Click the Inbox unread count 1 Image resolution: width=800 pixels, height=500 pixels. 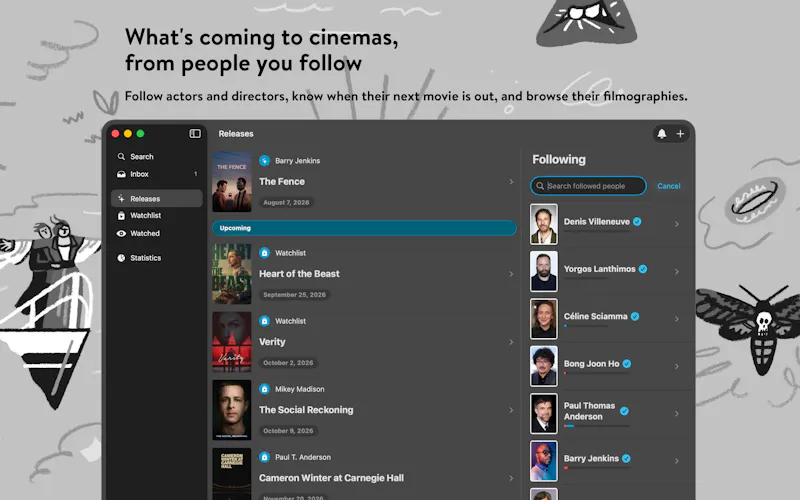coord(195,174)
